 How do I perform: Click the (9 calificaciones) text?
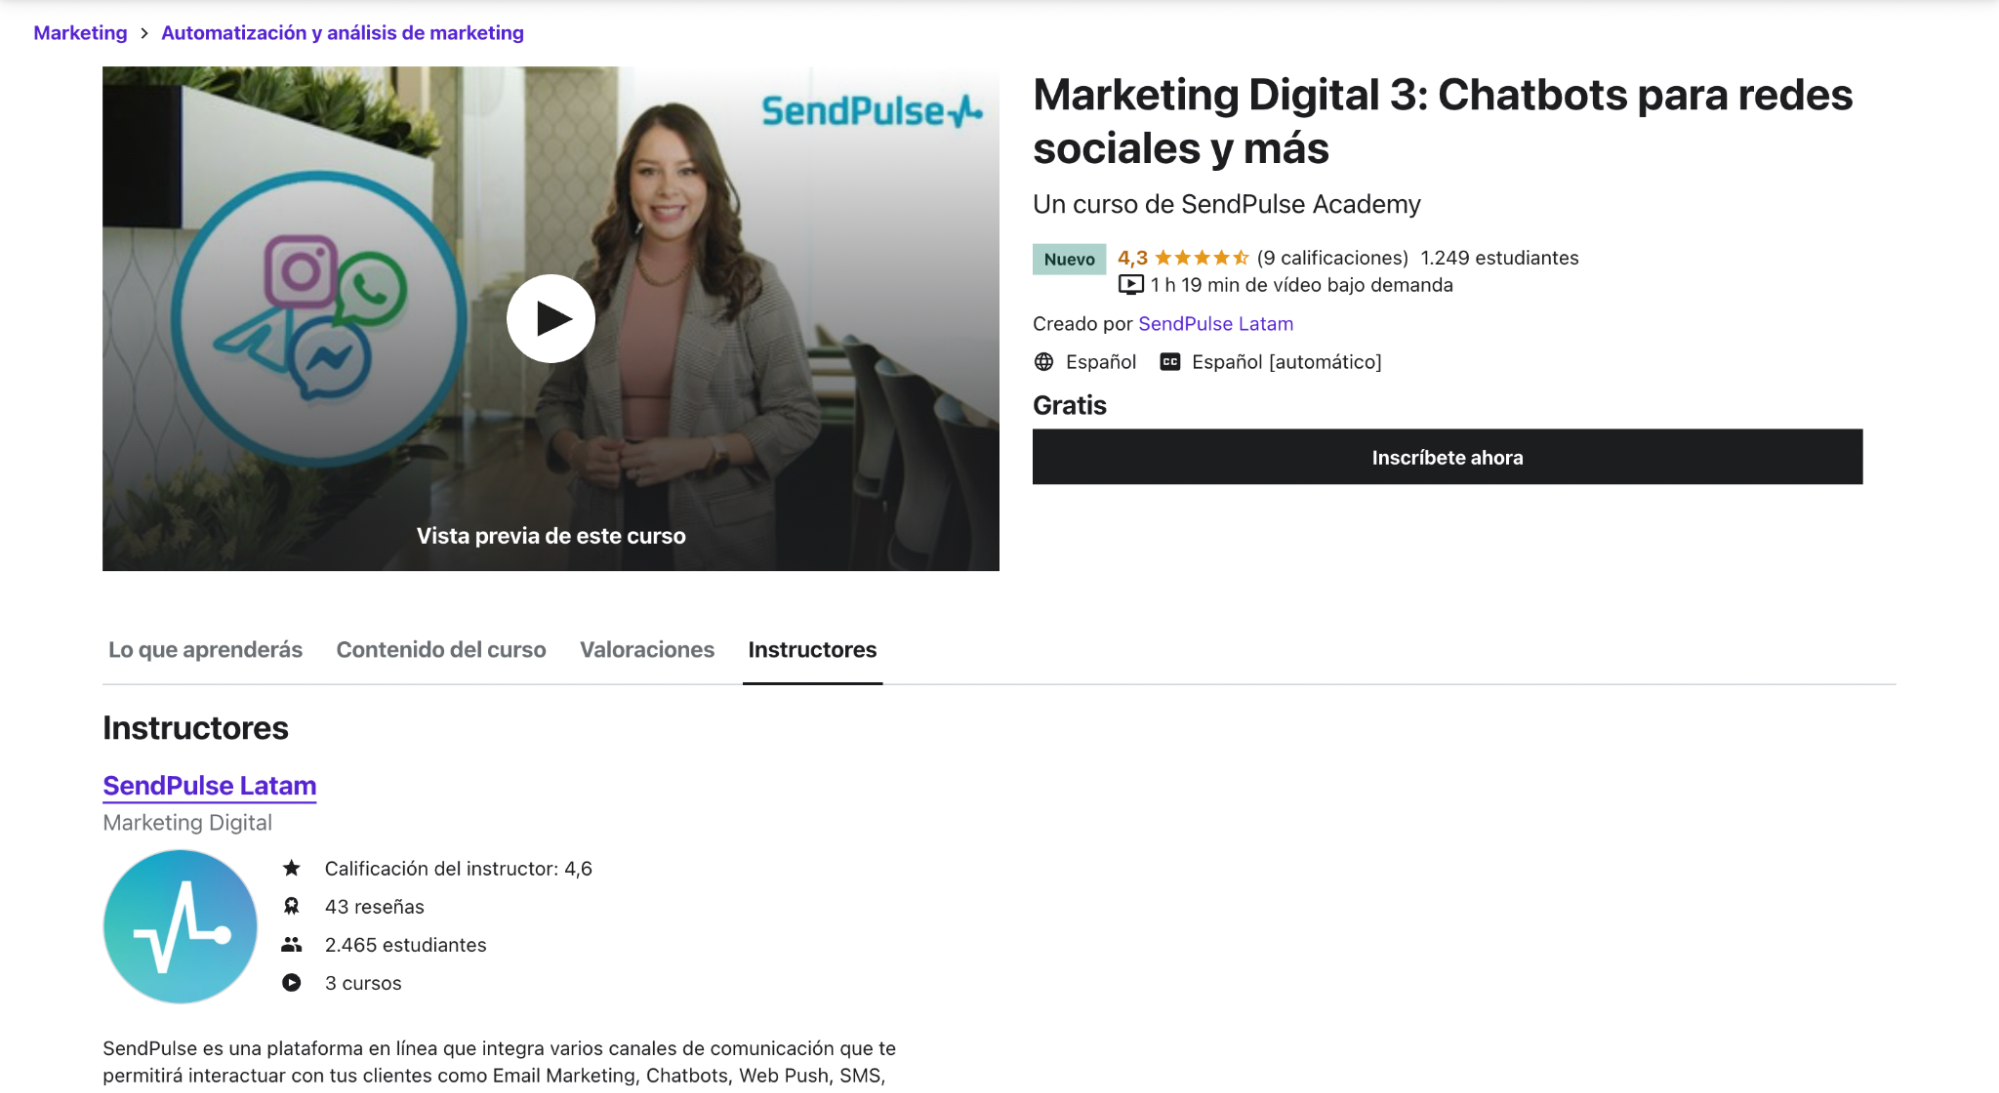click(1332, 258)
